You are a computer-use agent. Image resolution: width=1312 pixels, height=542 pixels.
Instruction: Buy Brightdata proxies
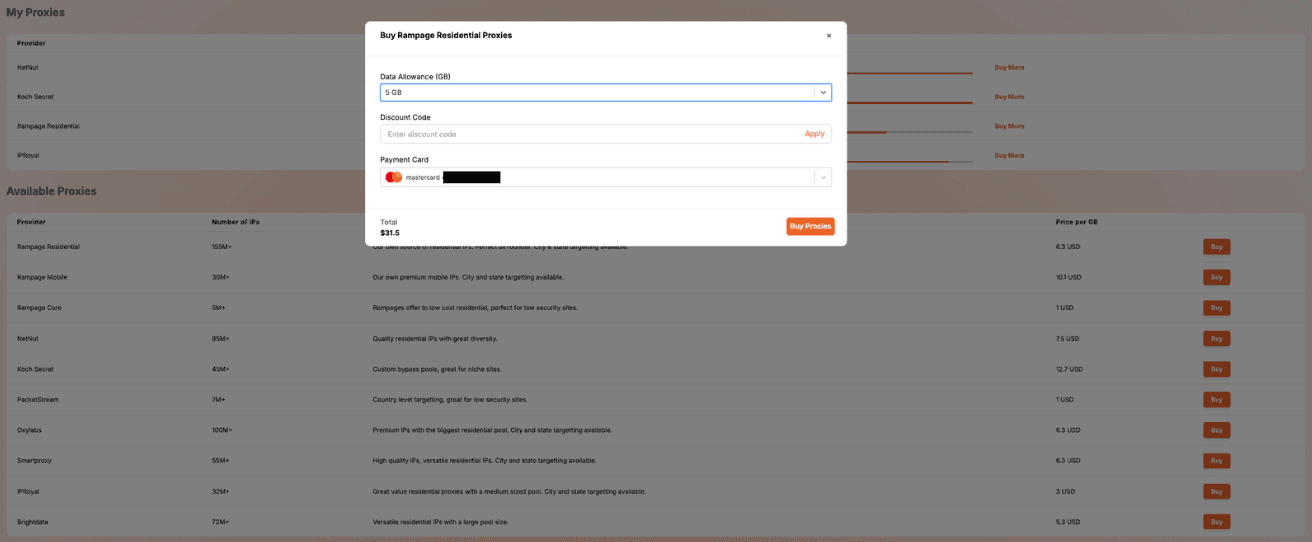[1216, 522]
